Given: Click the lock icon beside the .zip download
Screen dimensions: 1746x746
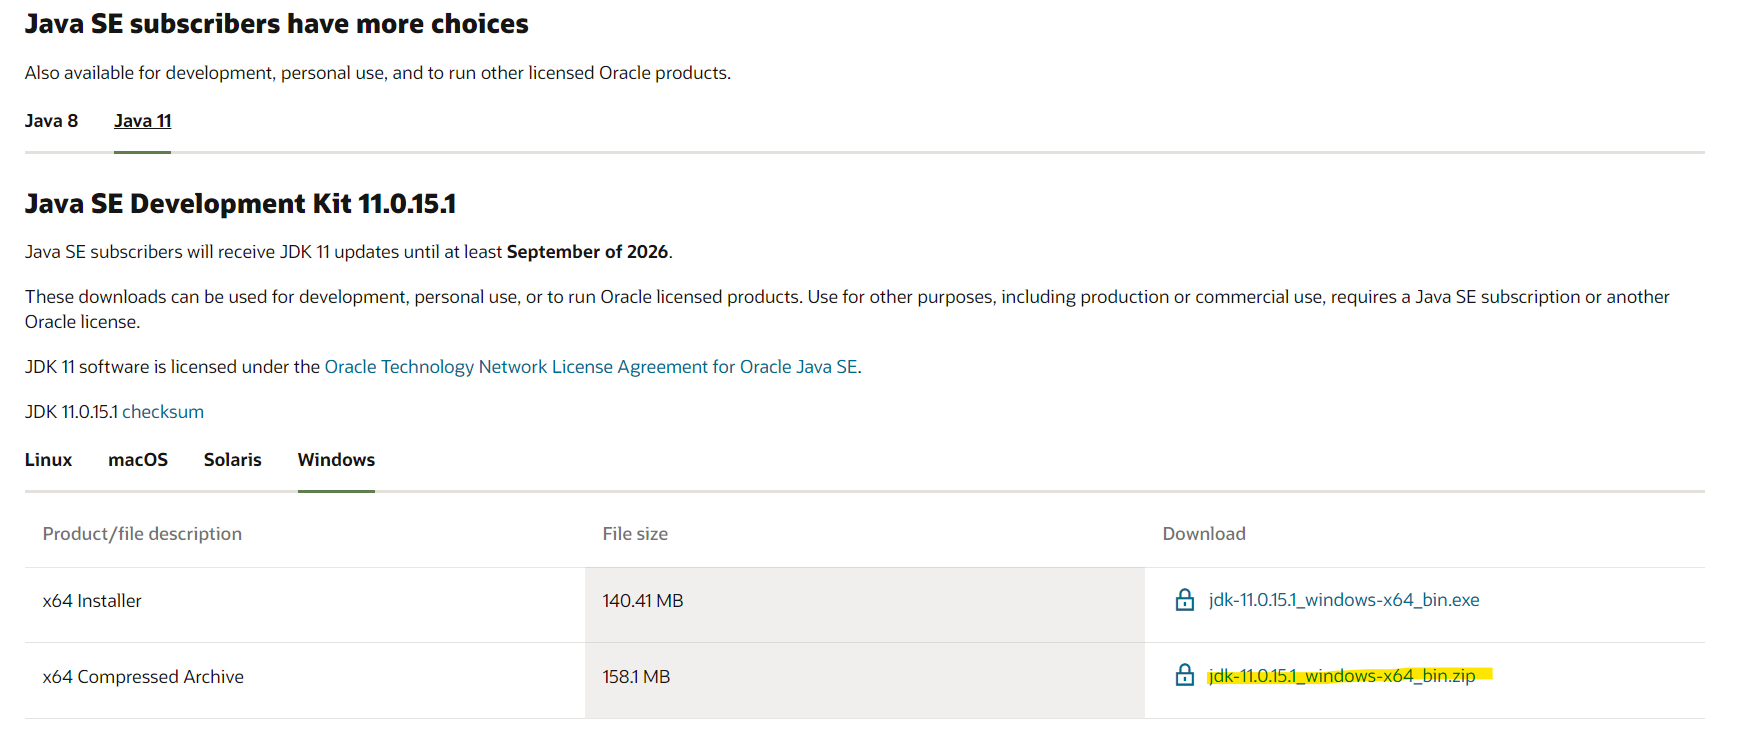Looking at the screenshot, I should point(1184,676).
